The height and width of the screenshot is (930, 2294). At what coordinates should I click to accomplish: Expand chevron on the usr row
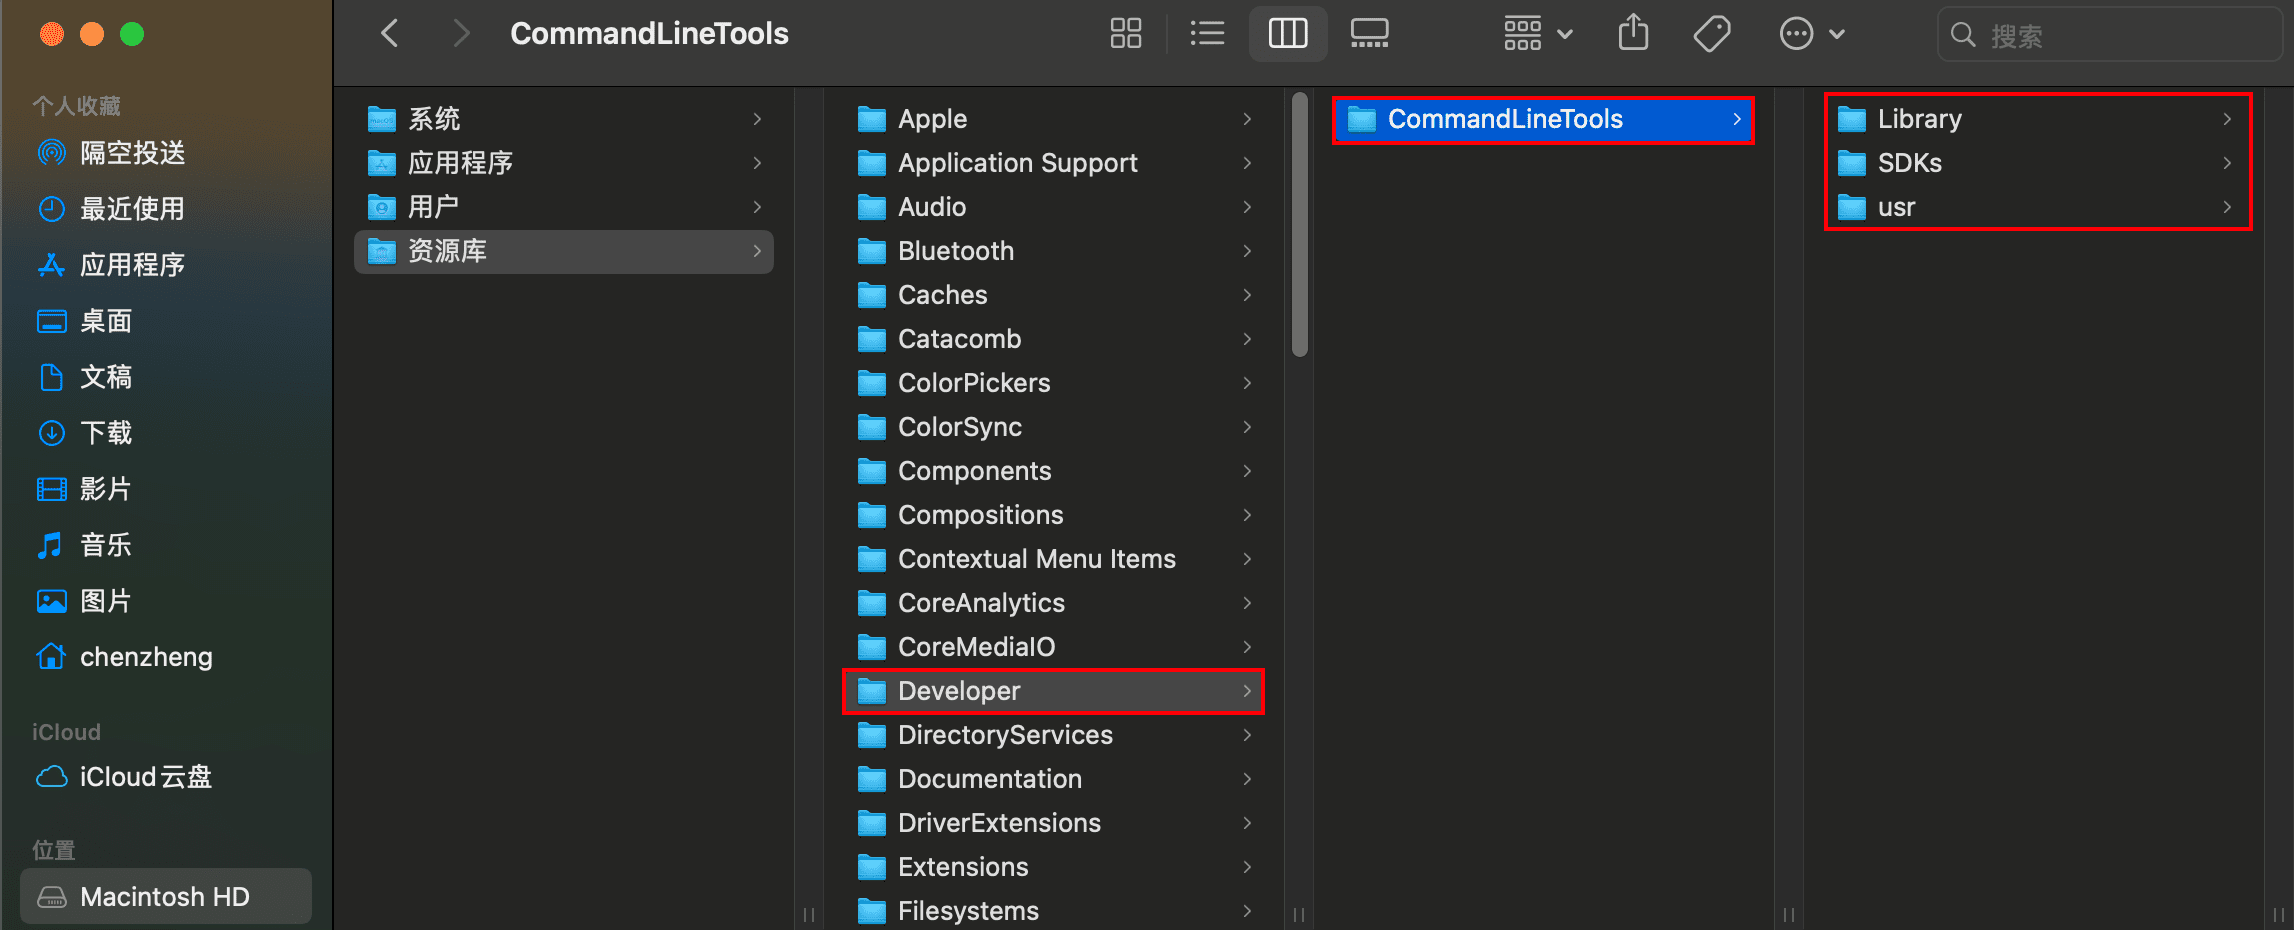(x=2227, y=207)
